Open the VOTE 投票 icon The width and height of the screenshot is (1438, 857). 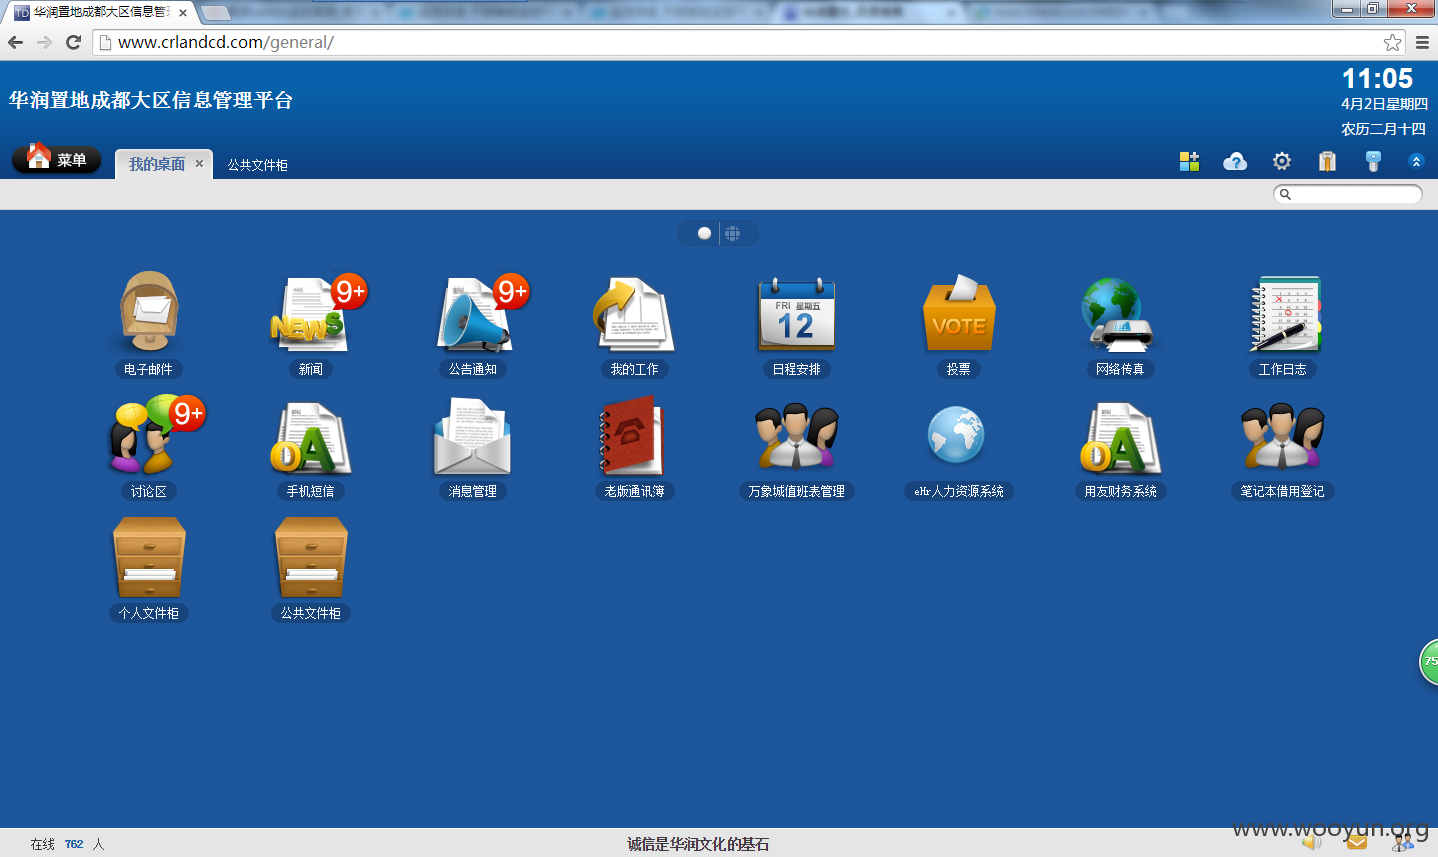pyautogui.click(x=958, y=314)
